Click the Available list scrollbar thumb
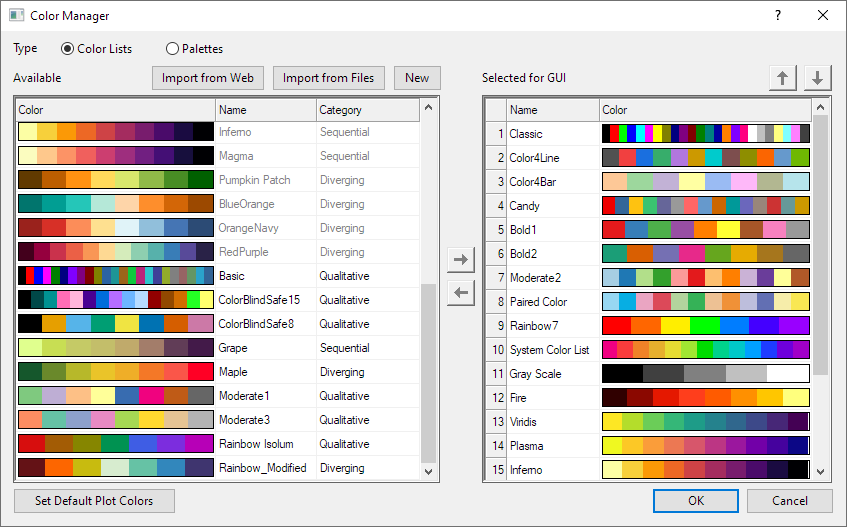 point(428,373)
